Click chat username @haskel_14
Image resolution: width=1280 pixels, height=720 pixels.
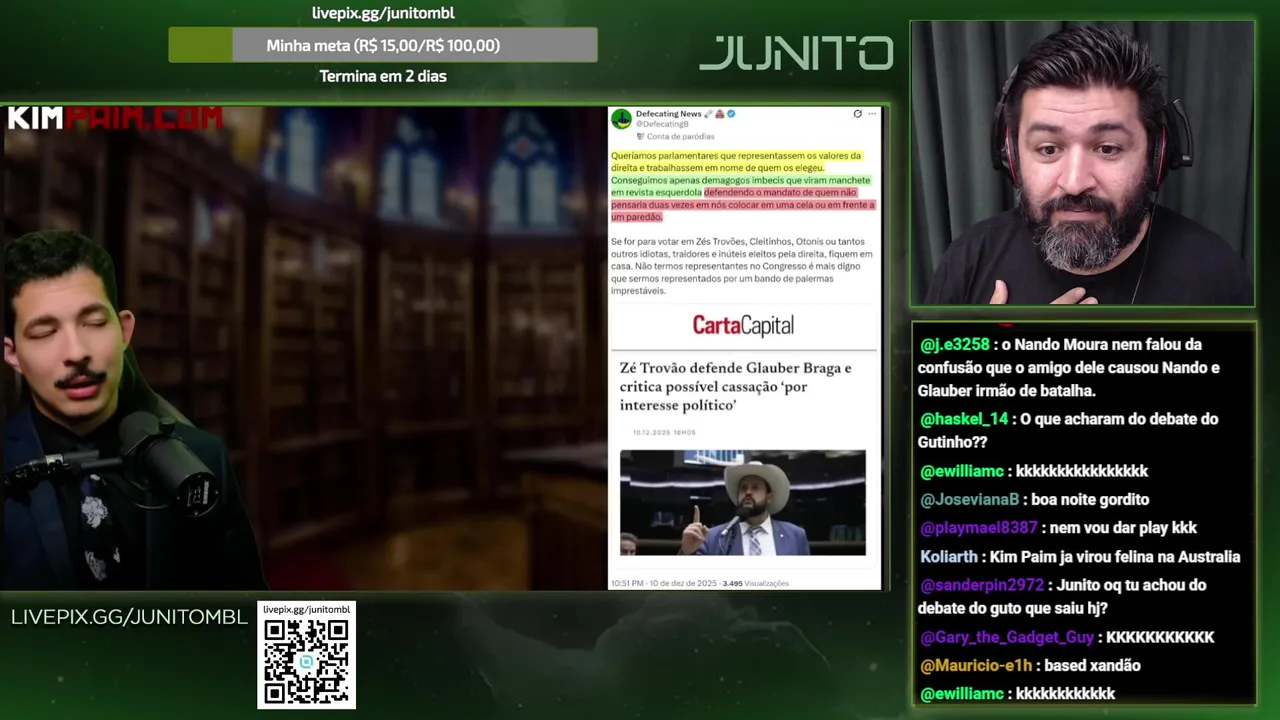pos(964,419)
